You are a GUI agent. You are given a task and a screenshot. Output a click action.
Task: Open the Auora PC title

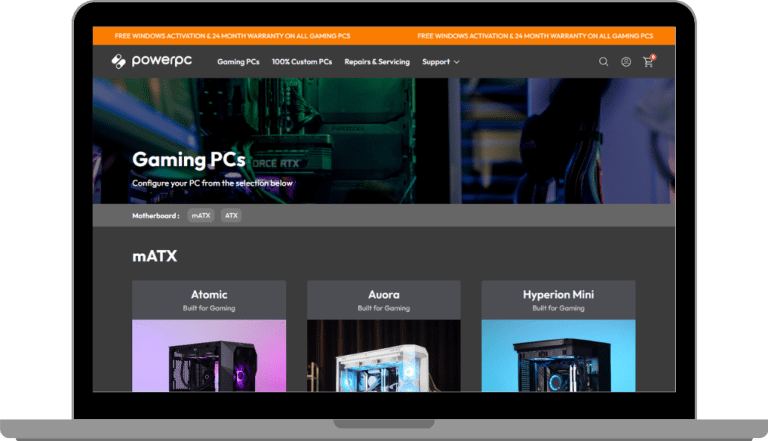pyautogui.click(x=384, y=294)
